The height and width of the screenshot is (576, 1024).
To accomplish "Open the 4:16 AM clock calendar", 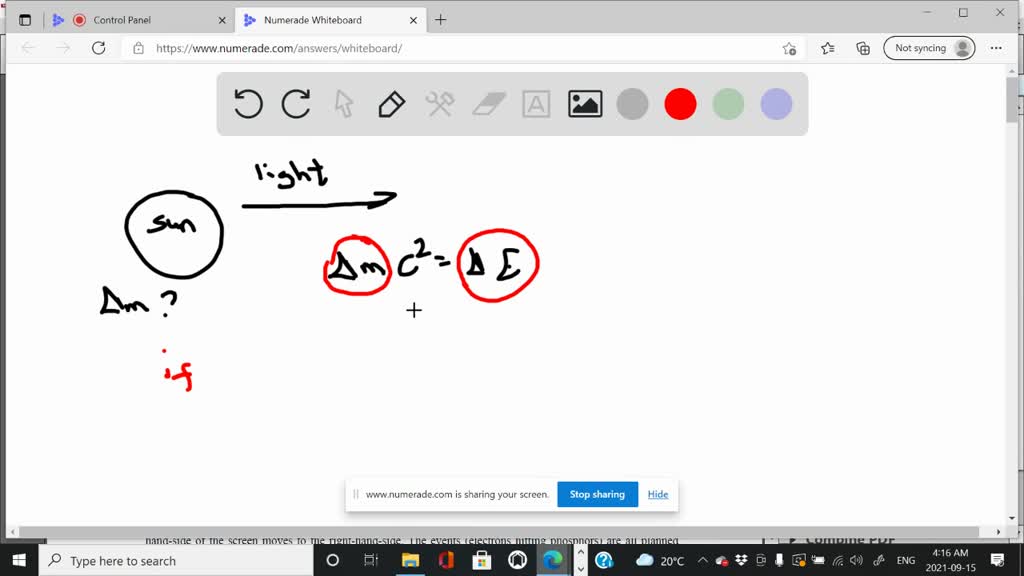I will click(x=950, y=560).
